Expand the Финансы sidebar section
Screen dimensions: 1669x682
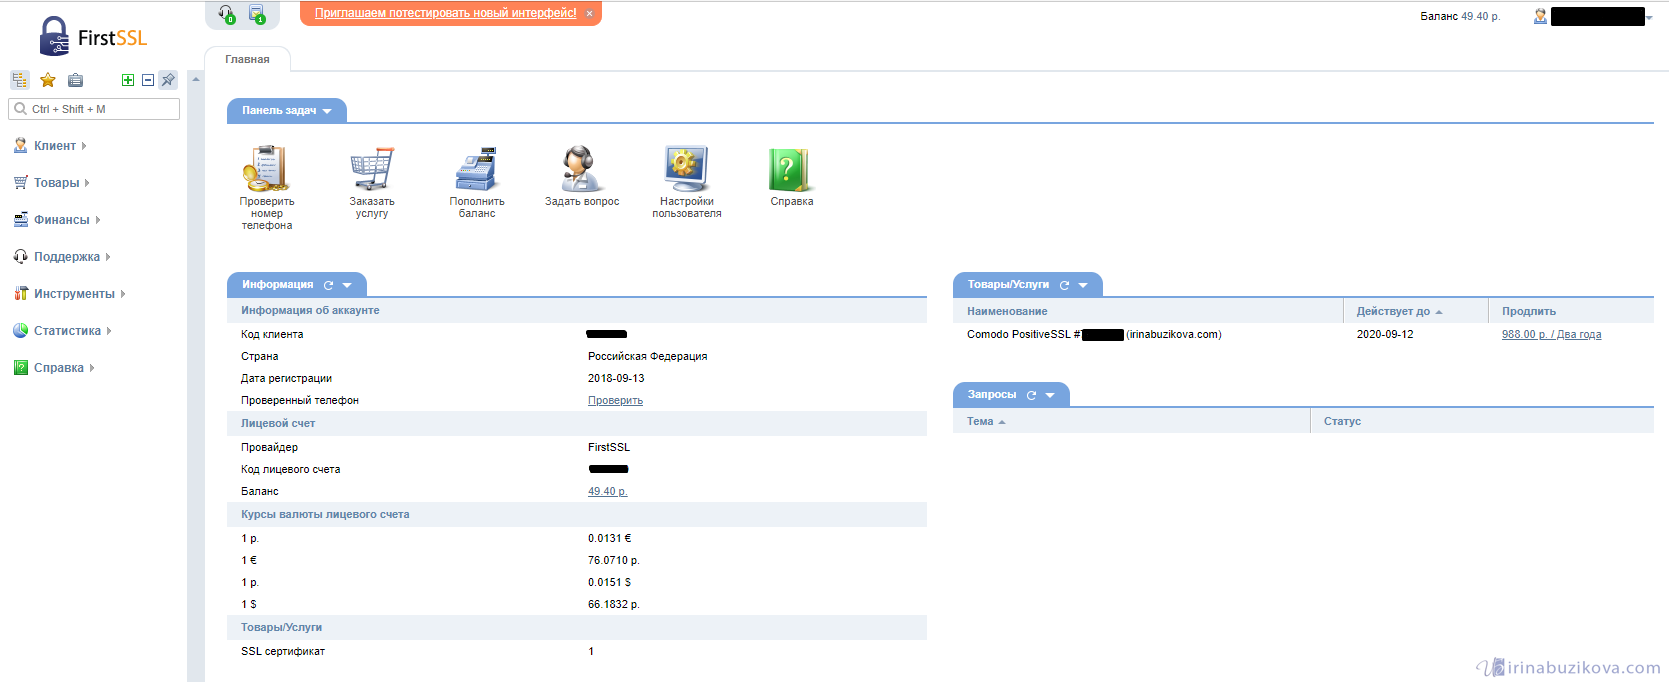(61, 220)
